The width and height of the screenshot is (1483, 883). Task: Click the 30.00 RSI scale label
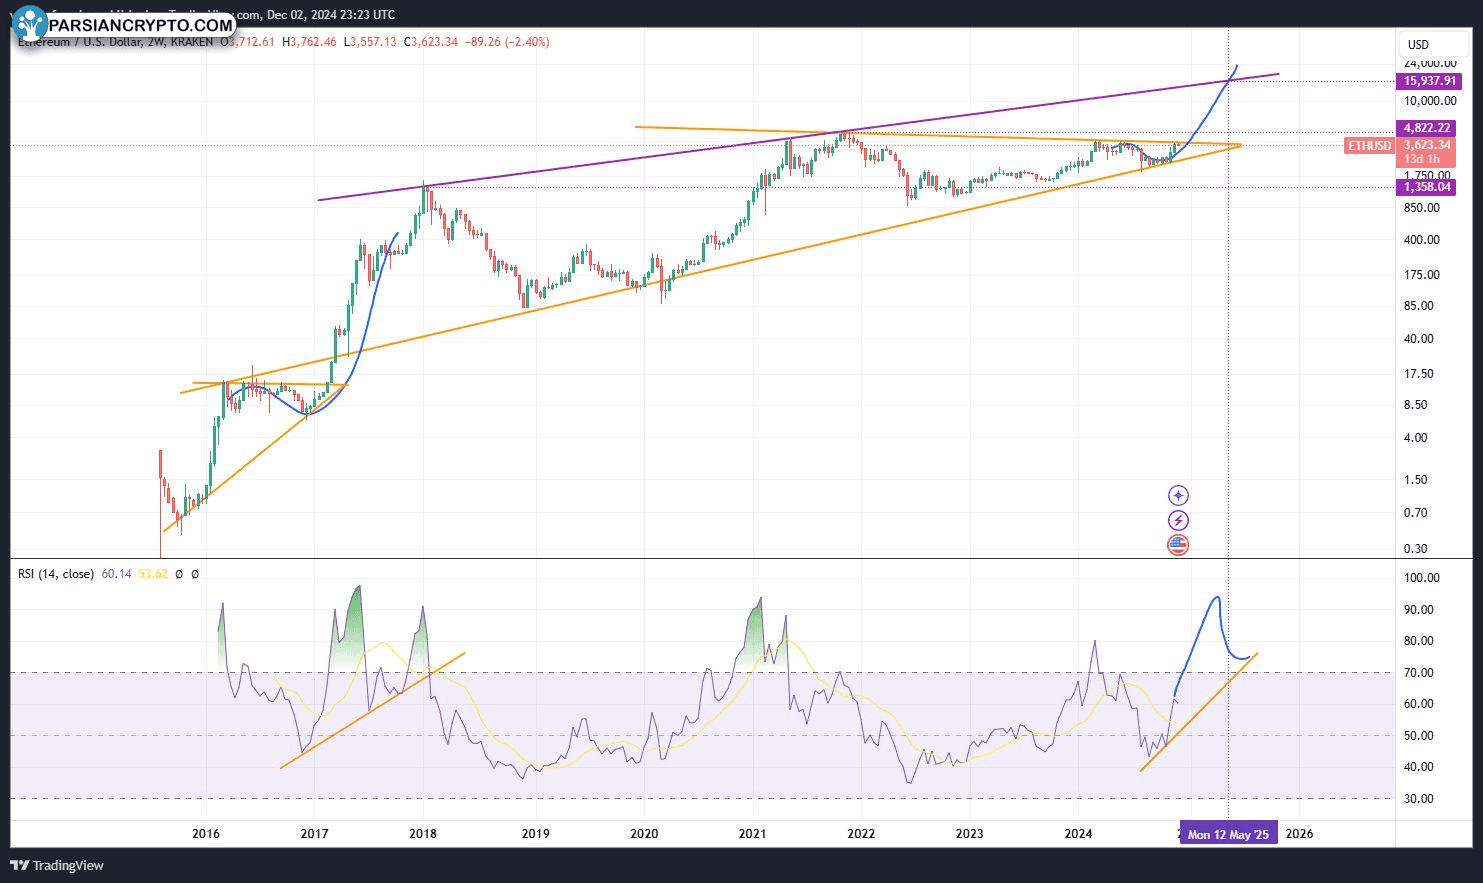1421,799
